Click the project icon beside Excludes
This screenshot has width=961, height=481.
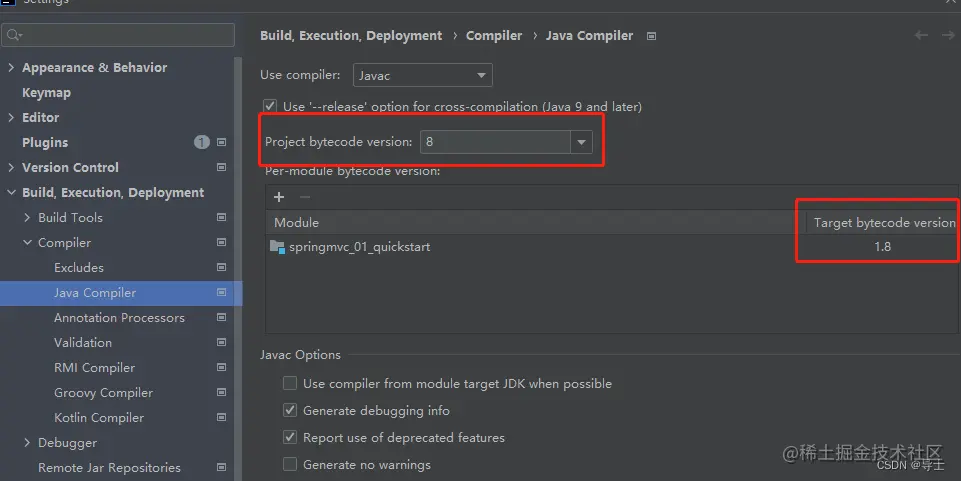221,268
